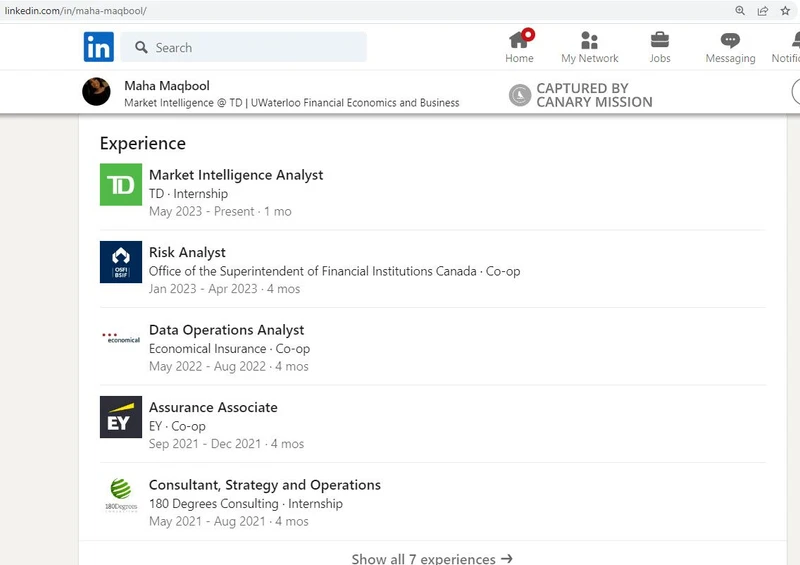This screenshot has width=800, height=565.
Task: Click the browser share page icon
Action: tap(763, 11)
